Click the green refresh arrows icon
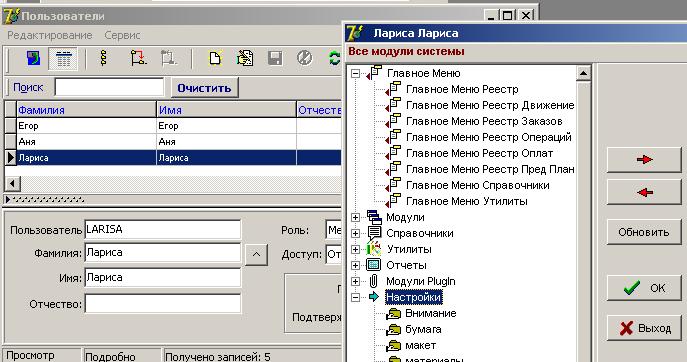This screenshot has height=362, width=687. click(334, 58)
